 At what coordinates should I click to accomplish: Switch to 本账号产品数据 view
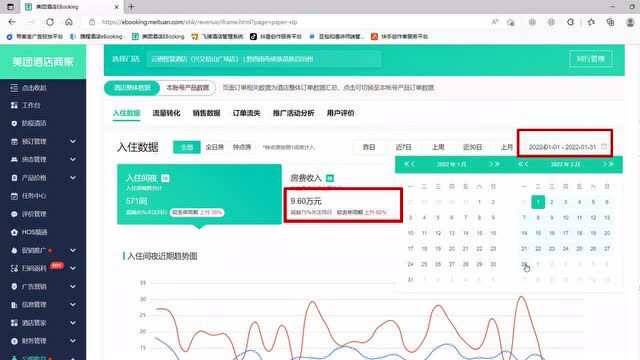[x=187, y=88]
